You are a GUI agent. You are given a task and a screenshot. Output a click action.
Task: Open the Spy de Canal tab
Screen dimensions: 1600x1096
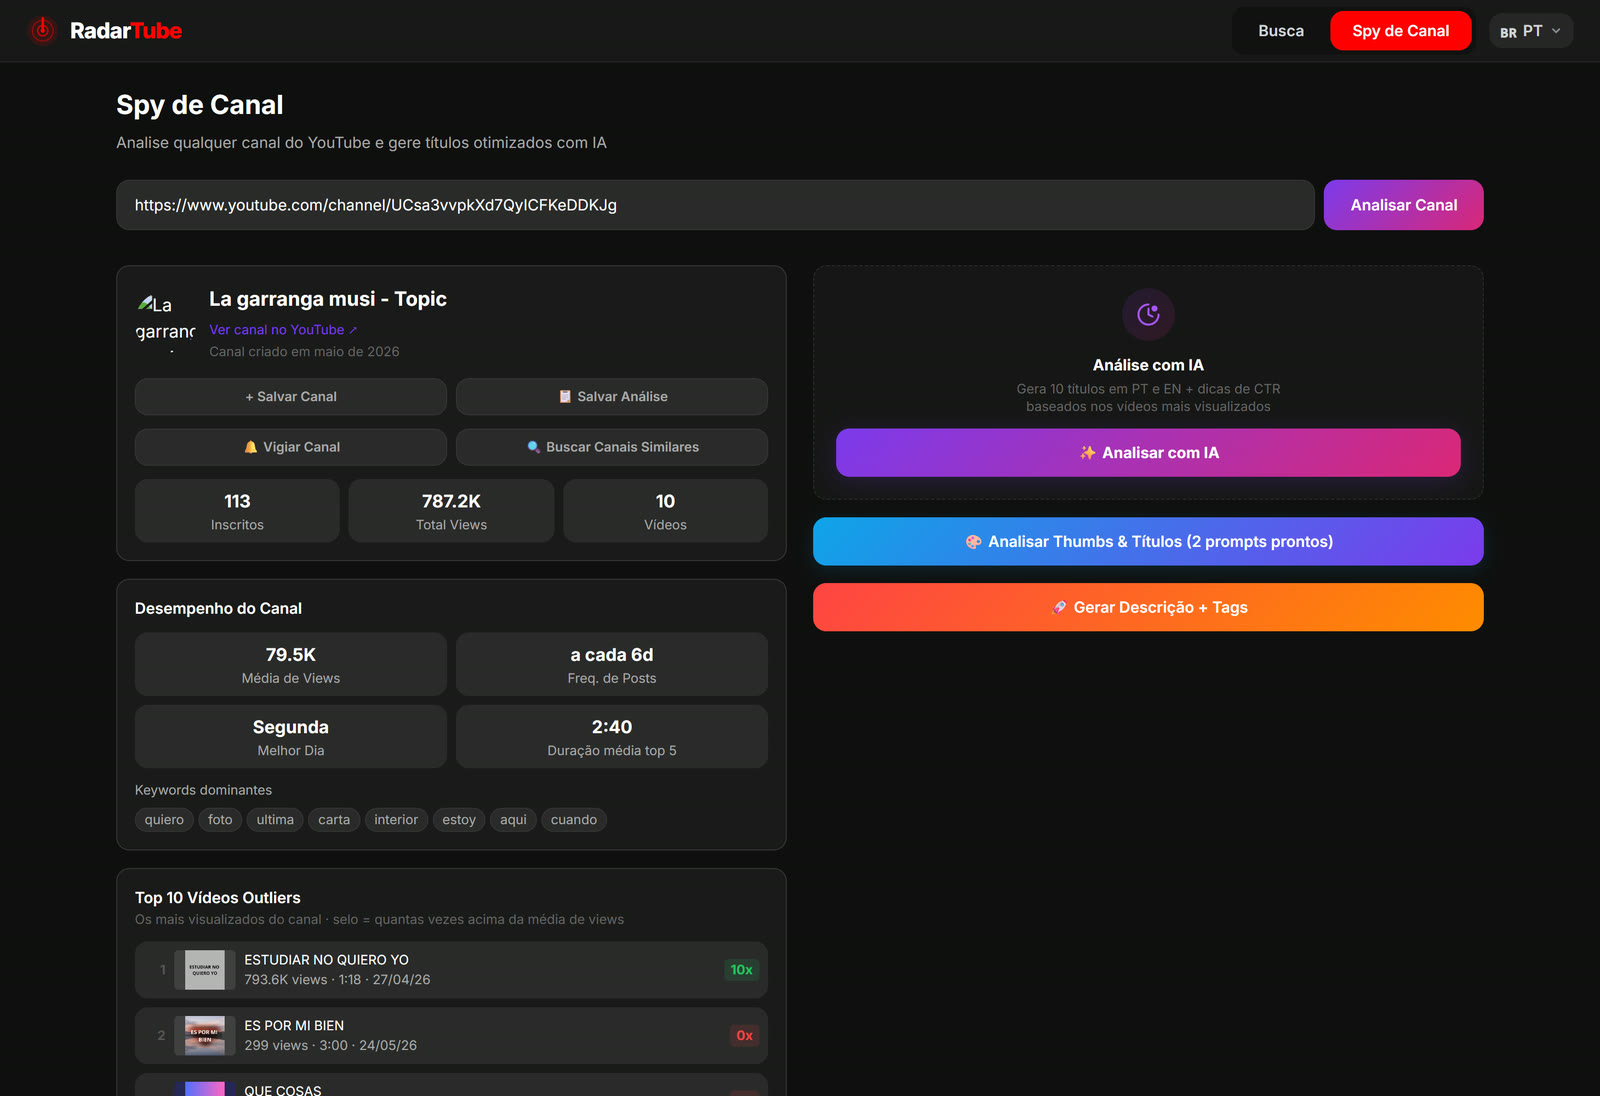(1400, 31)
